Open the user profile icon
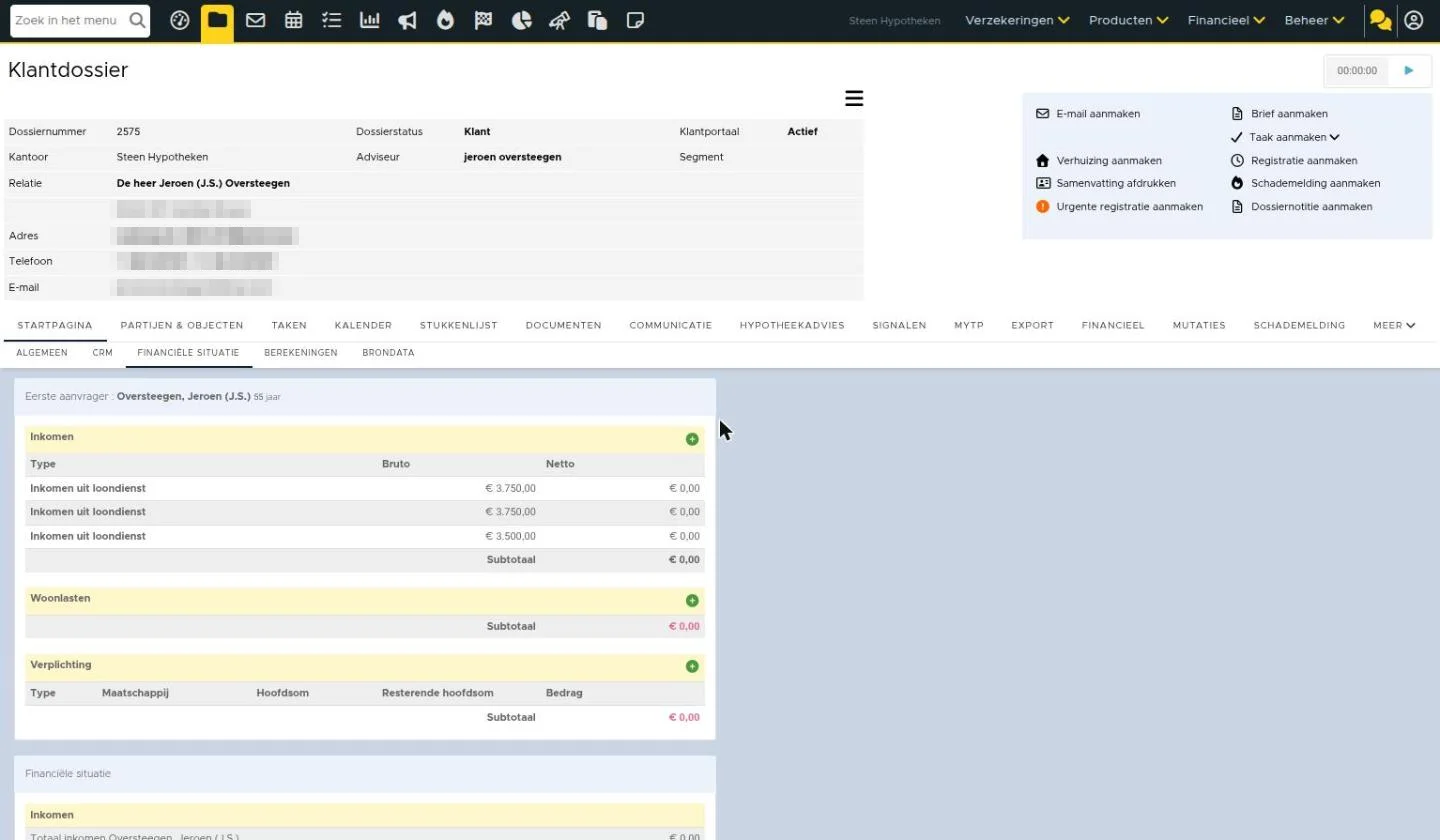 [1414, 20]
